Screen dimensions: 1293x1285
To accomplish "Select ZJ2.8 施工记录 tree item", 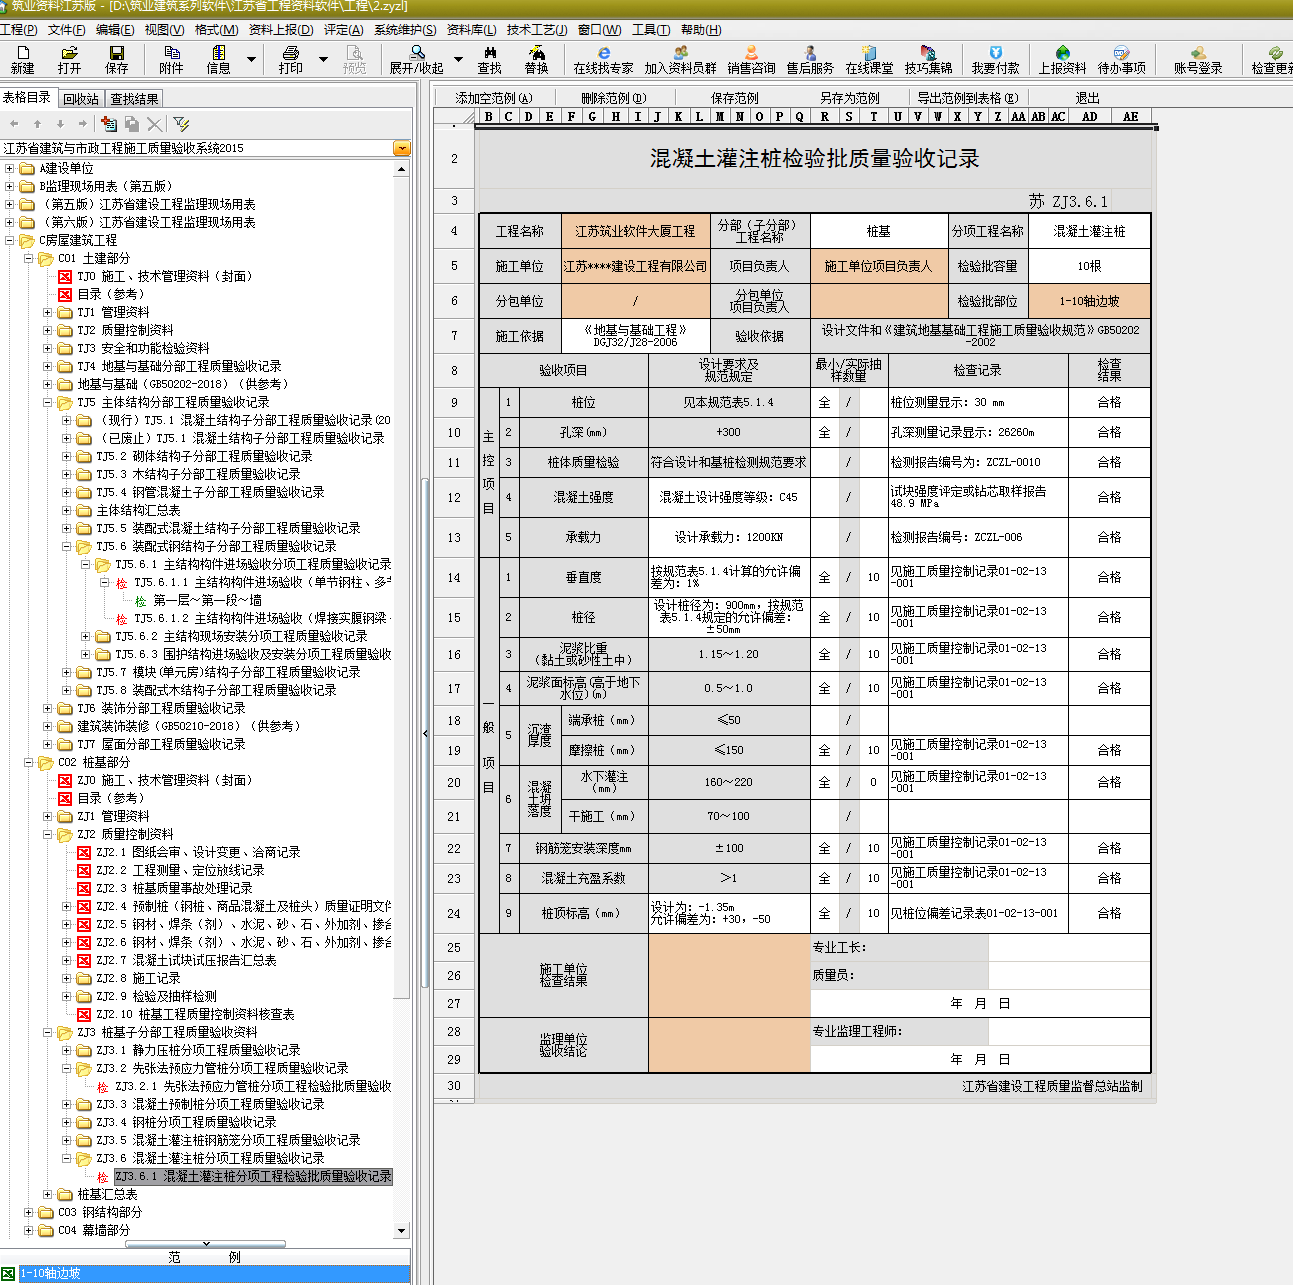I will pyautogui.click(x=138, y=978).
